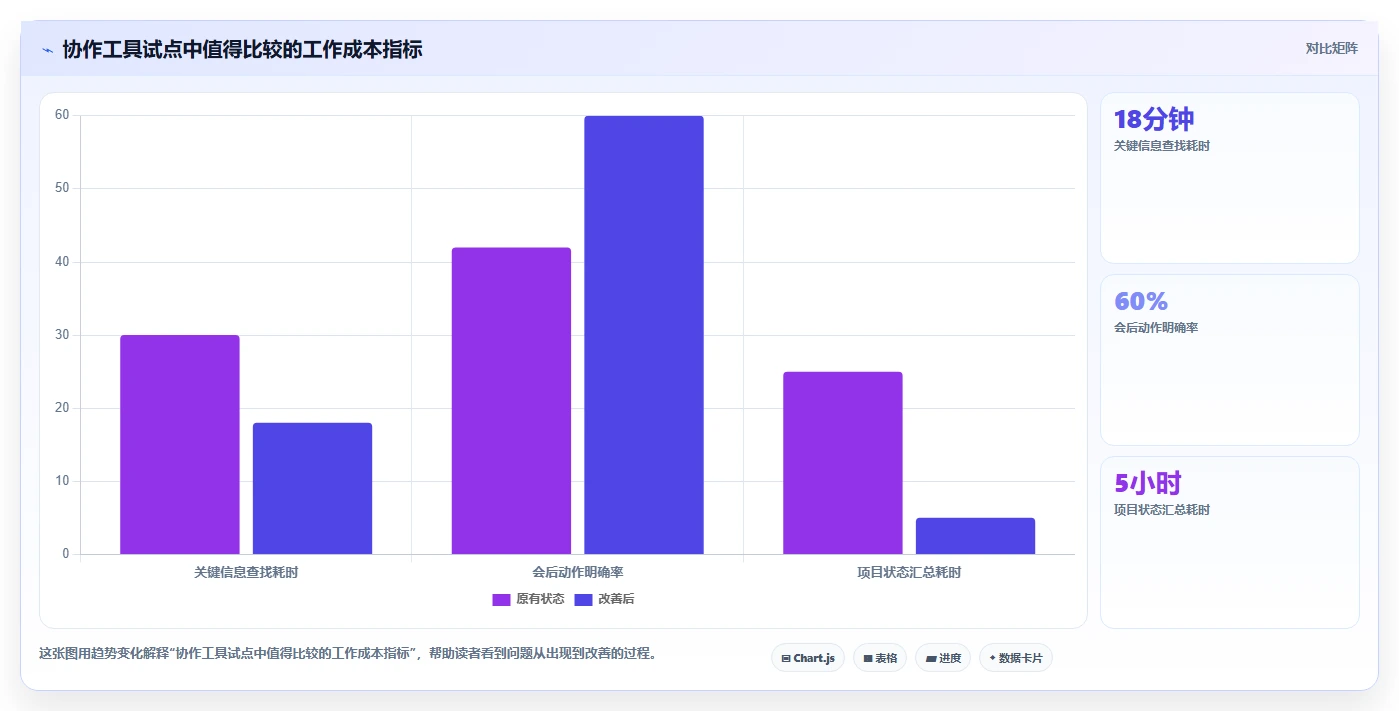The image size is (1399, 711).
Task: Click the blue 项目状态汇总耗时 bar at 5
Action: coord(975,536)
